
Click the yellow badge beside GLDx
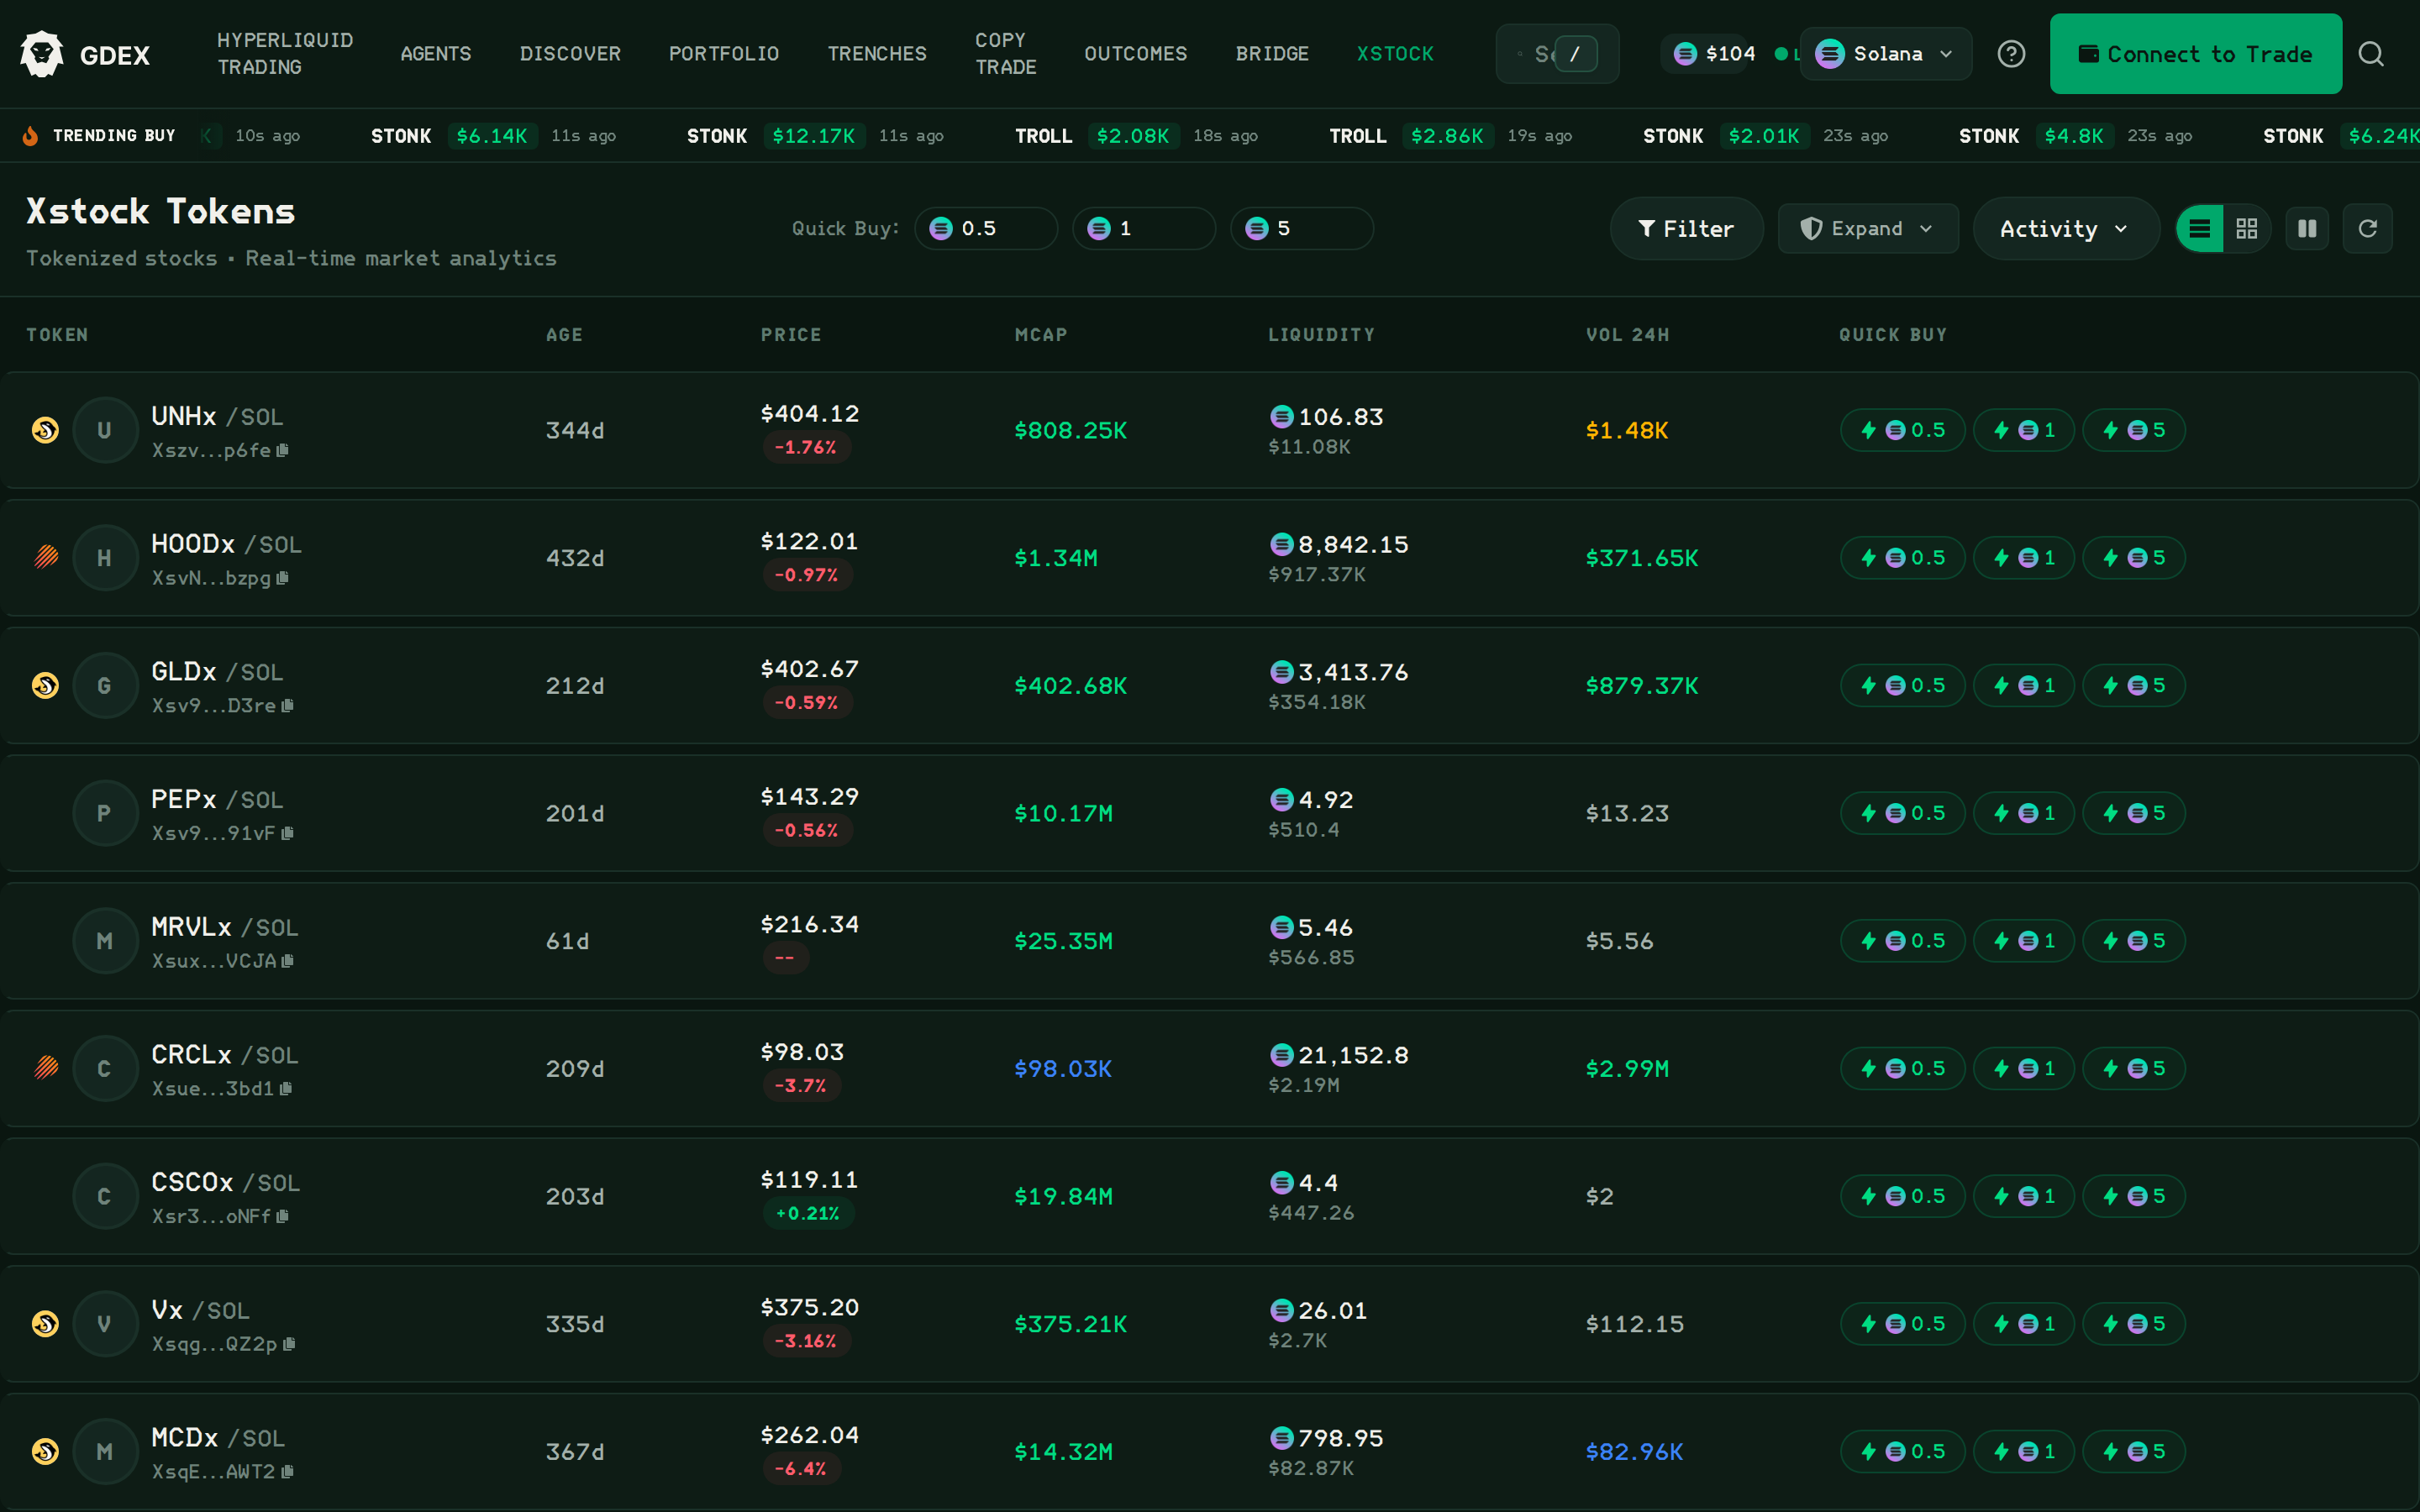[x=45, y=685]
